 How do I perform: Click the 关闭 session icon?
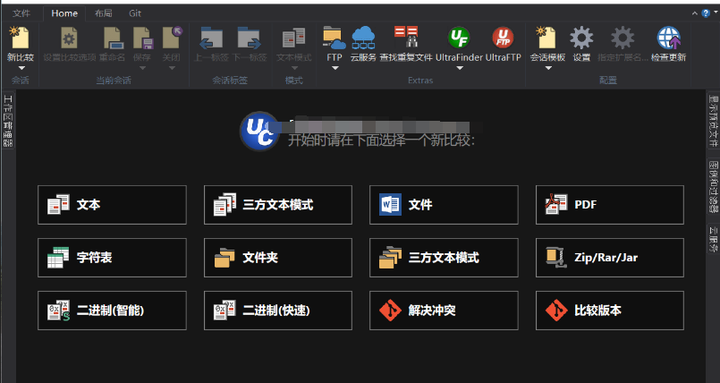[172, 38]
